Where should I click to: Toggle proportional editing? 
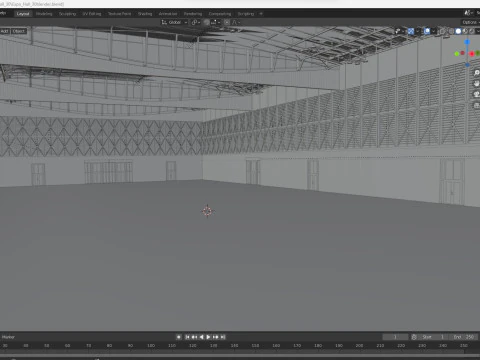point(227,22)
